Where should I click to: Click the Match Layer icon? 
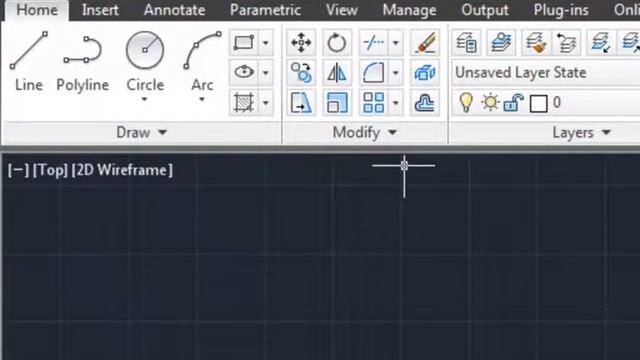[536, 42]
